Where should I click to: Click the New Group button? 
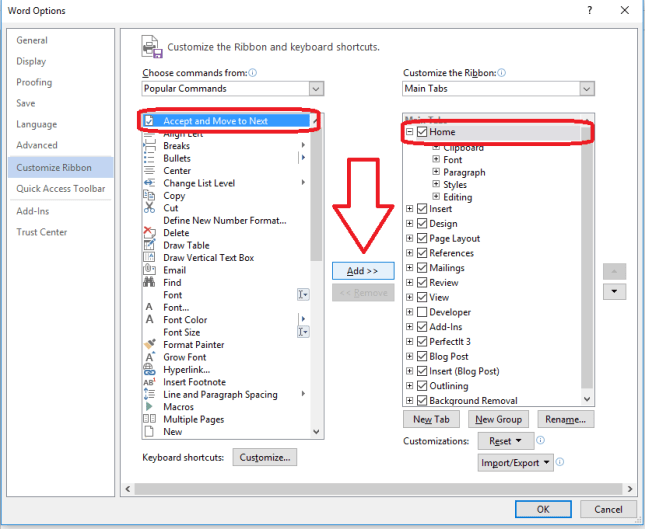click(498, 419)
